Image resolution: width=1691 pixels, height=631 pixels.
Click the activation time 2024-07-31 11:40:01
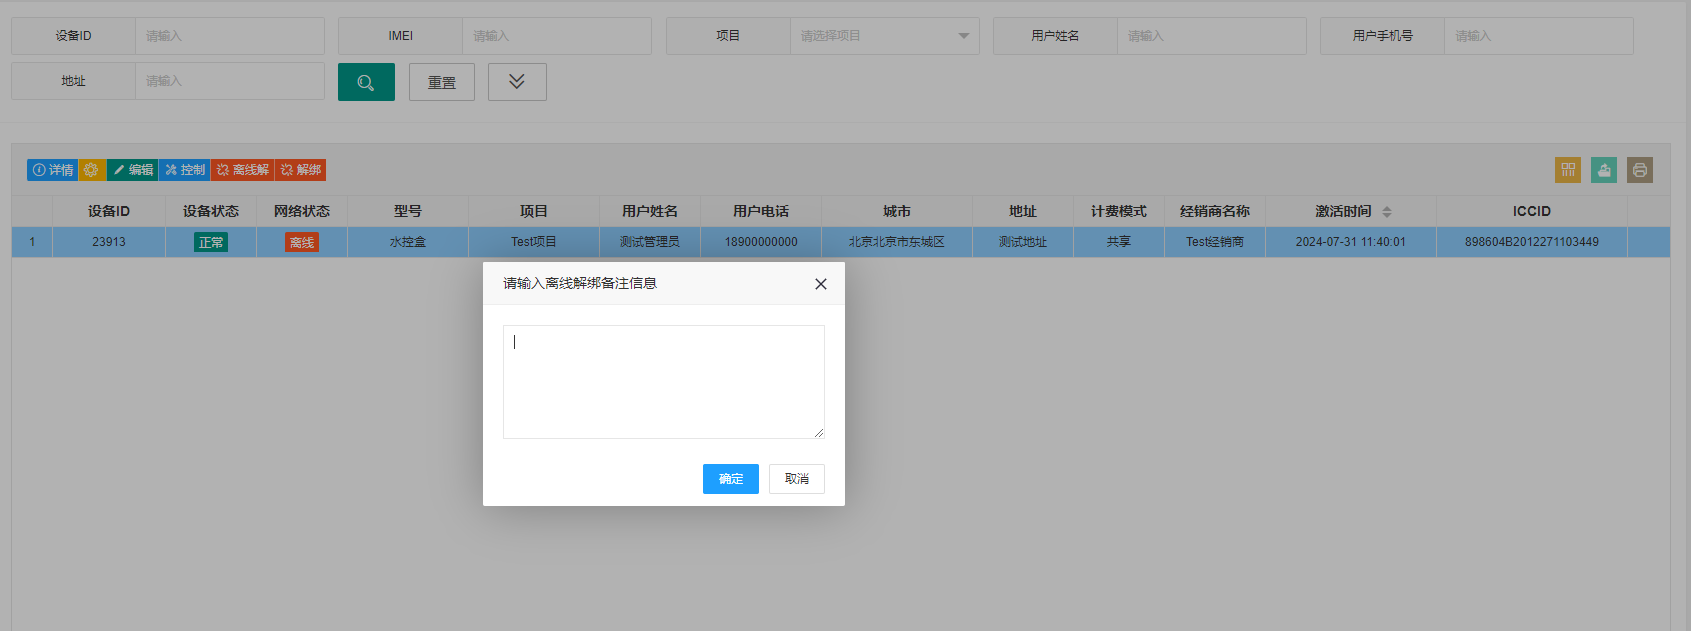coord(1351,242)
